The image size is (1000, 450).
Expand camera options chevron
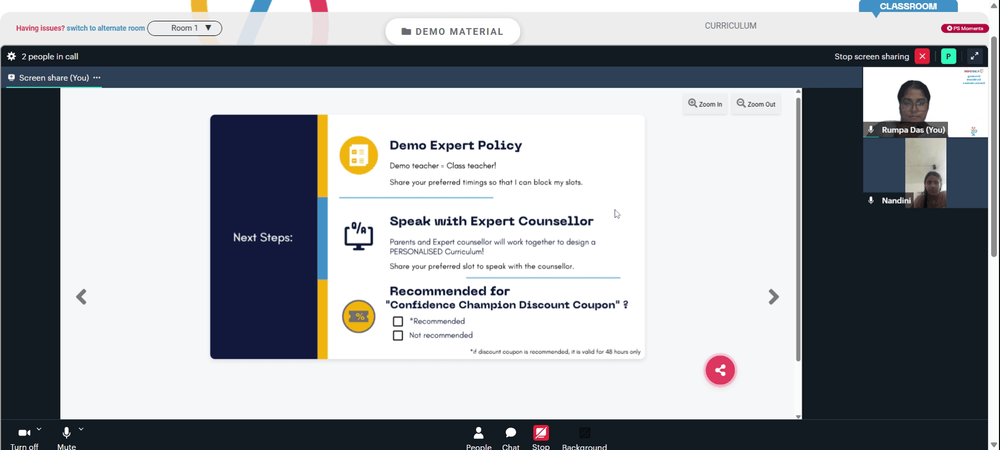(x=39, y=429)
